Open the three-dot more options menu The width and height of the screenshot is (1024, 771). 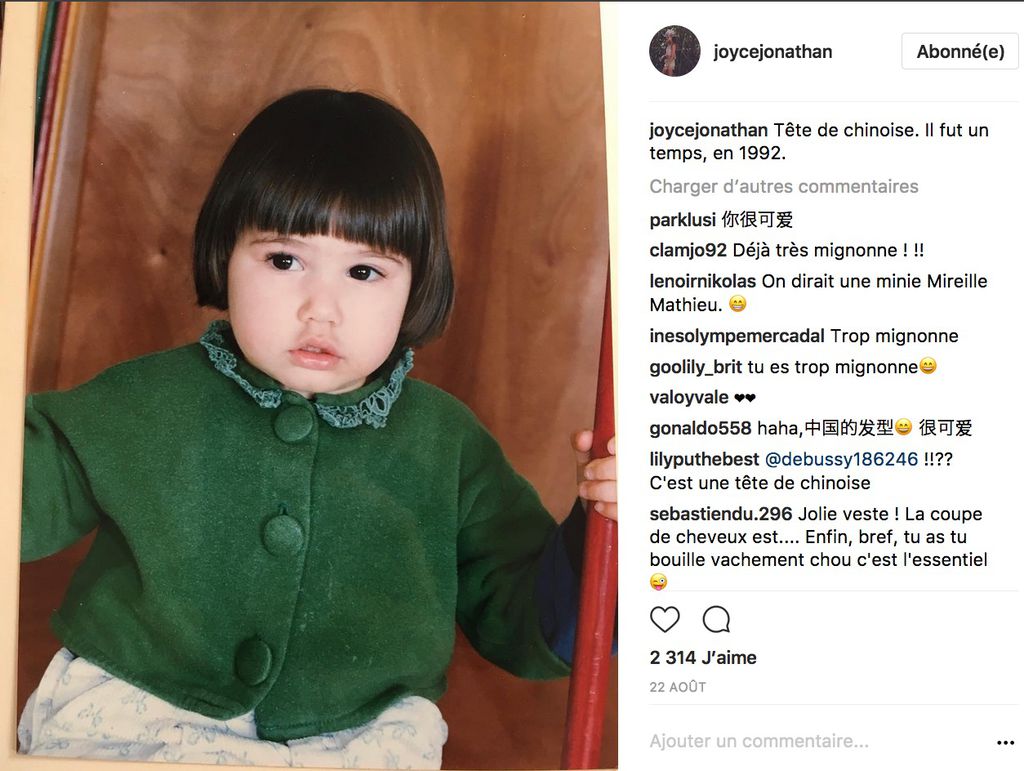[1006, 742]
